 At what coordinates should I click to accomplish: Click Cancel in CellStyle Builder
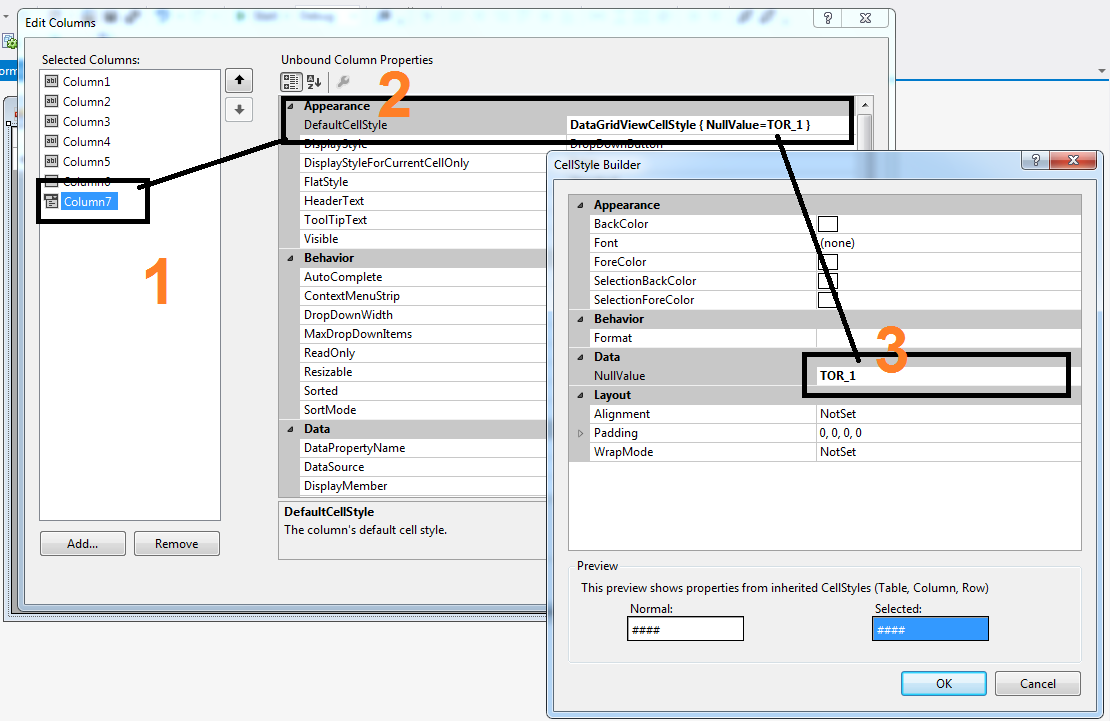click(1038, 683)
